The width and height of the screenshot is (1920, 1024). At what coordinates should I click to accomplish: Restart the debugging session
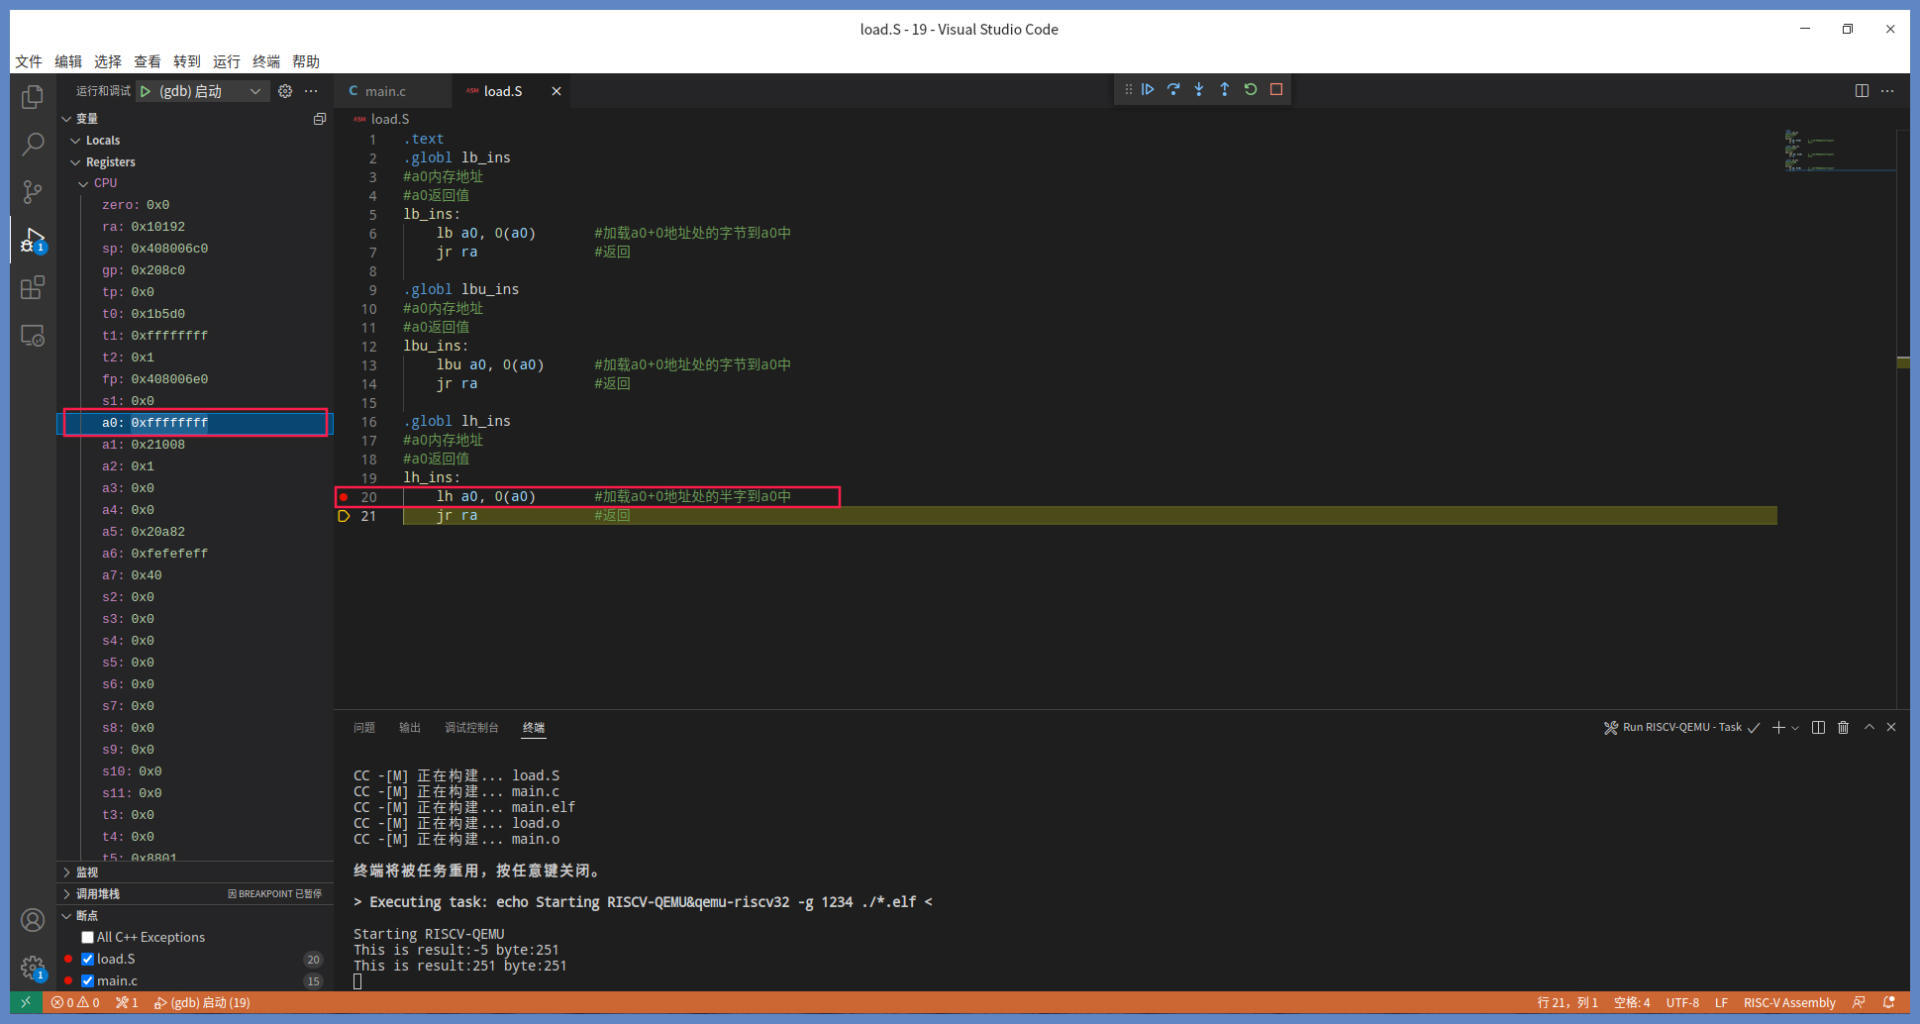pyautogui.click(x=1250, y=90)
